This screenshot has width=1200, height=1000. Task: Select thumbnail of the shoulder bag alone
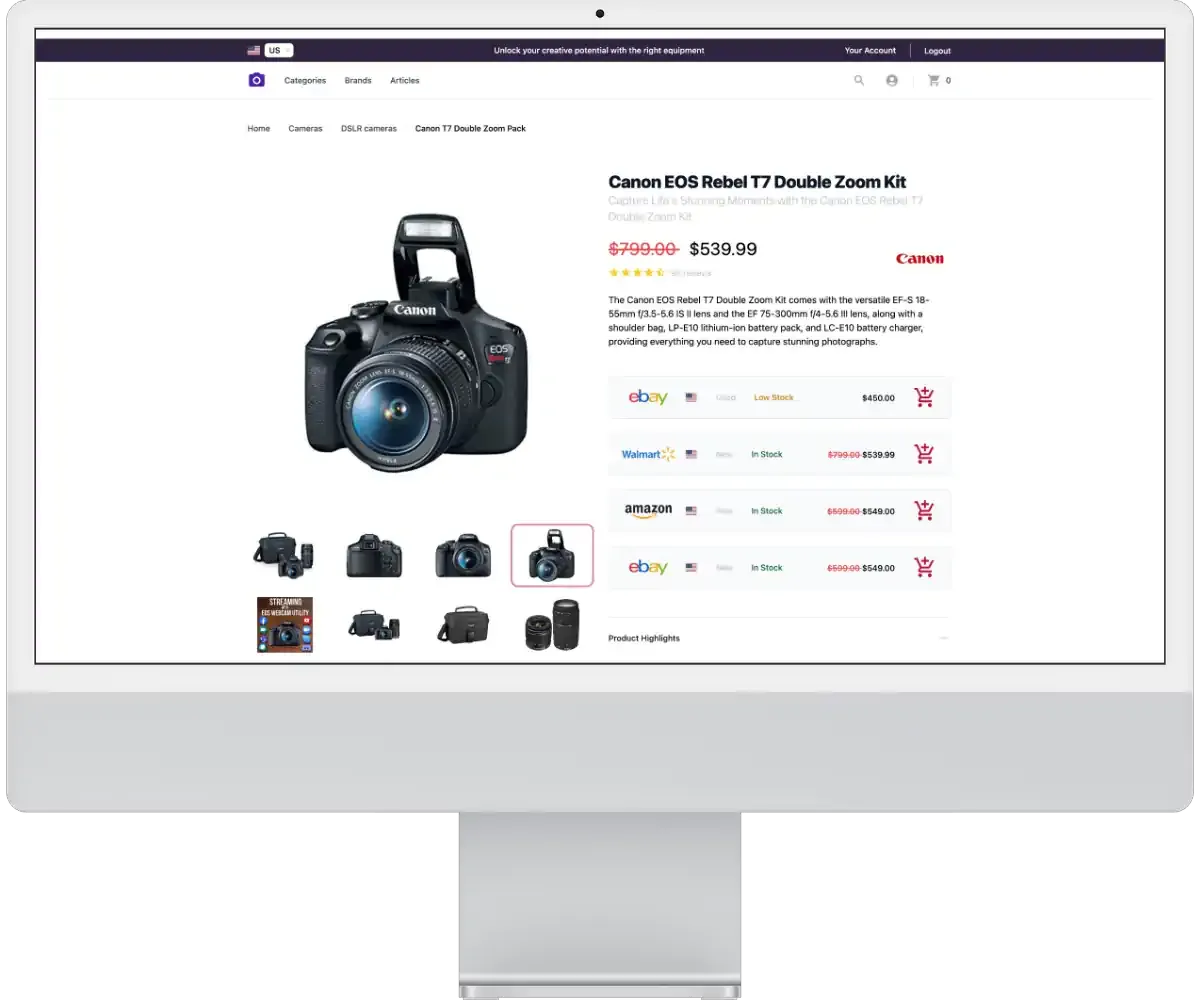[463, 625]
